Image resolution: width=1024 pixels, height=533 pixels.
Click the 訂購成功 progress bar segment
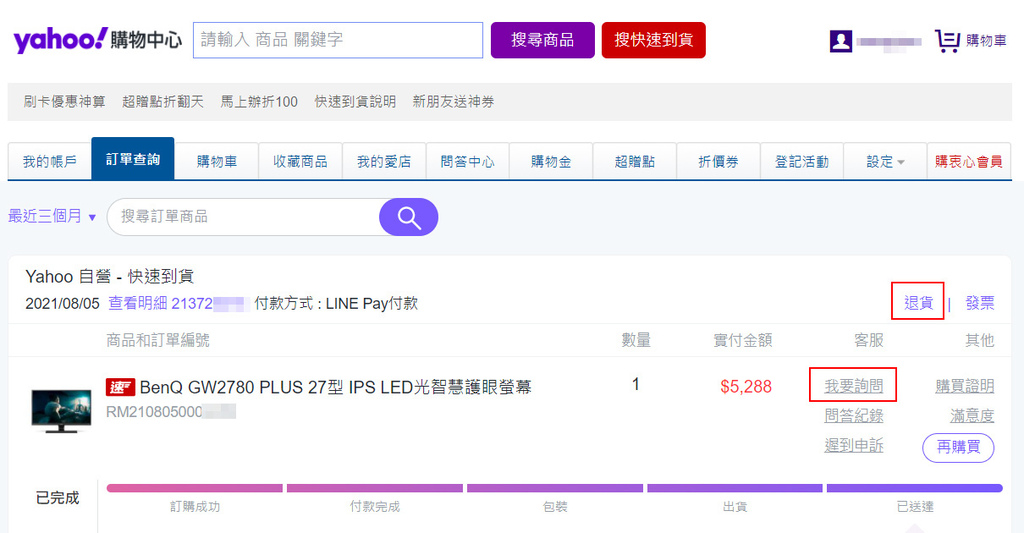[x=195, y=488]
